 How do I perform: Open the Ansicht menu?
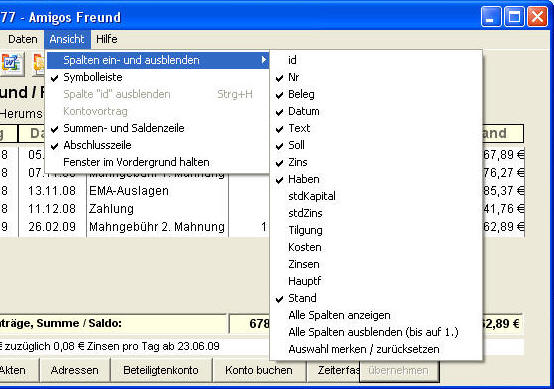point(67,39)
